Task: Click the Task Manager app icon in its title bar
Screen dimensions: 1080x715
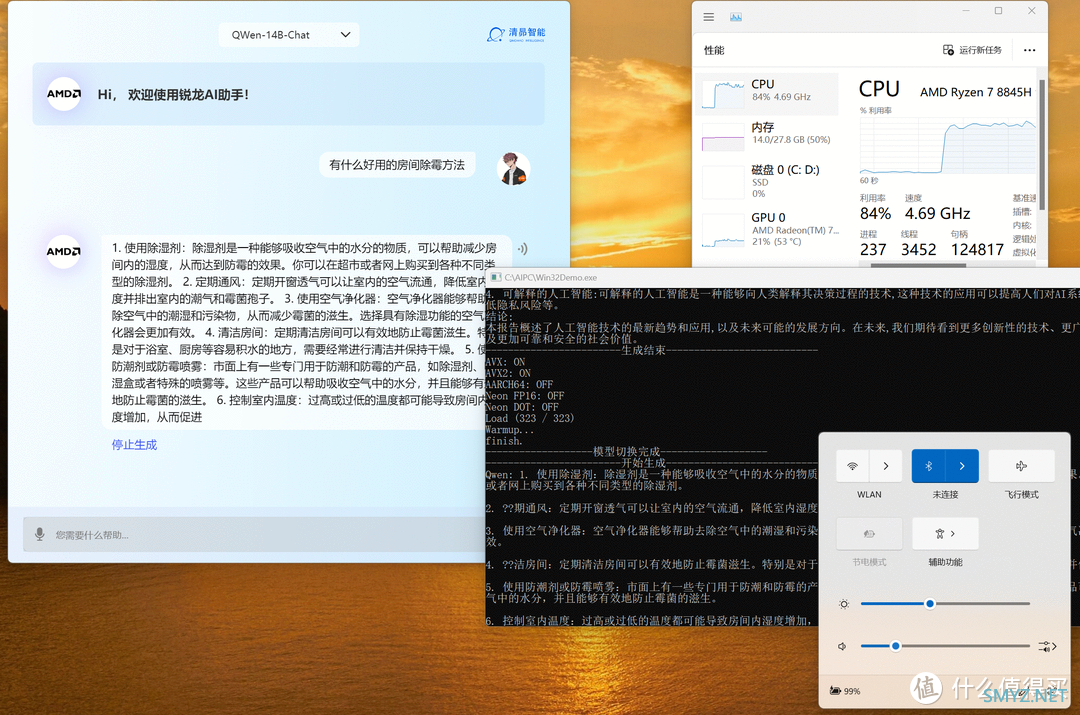Action: tap(736, 17)
